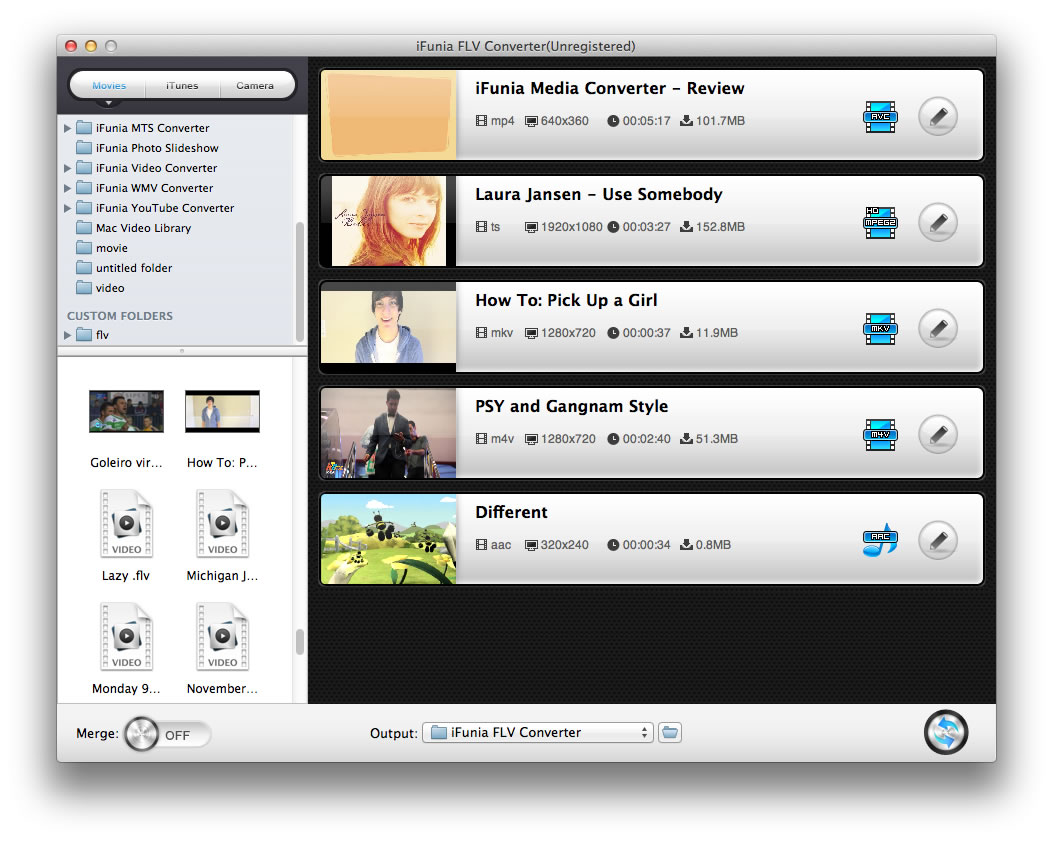The height and width of the screenshot is (841, 1053).
Task: Select the Monday 9... video file icon
Action: pyautogui.click(x=126, y=637)
